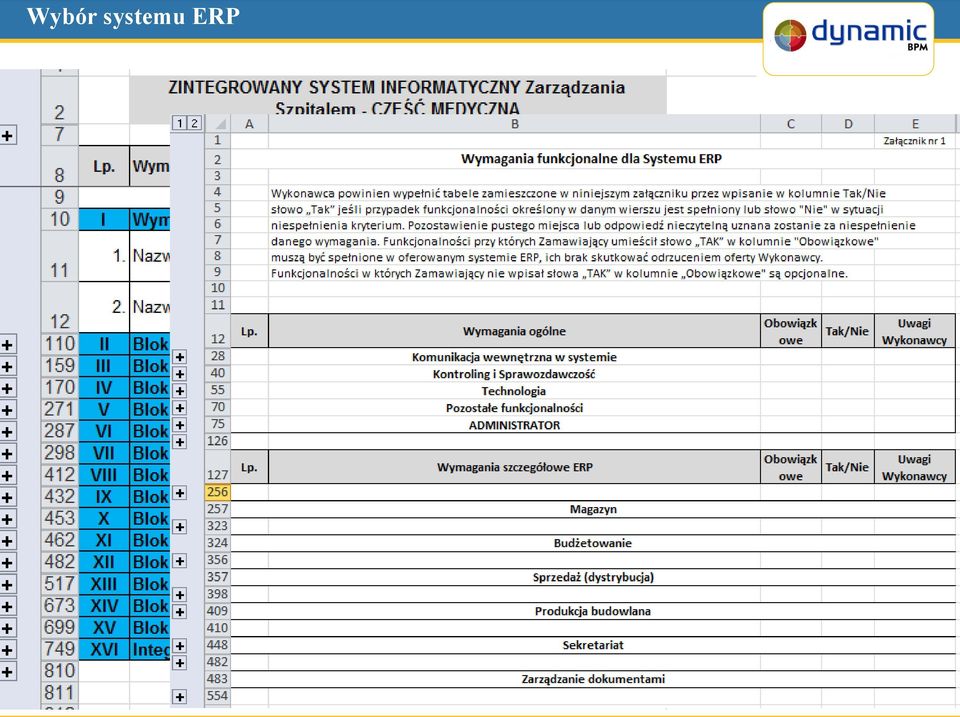Expand group at row 356 in ERP sheet
The width and height of the screenshot is (960, 717).
click(x=180, y=561)
